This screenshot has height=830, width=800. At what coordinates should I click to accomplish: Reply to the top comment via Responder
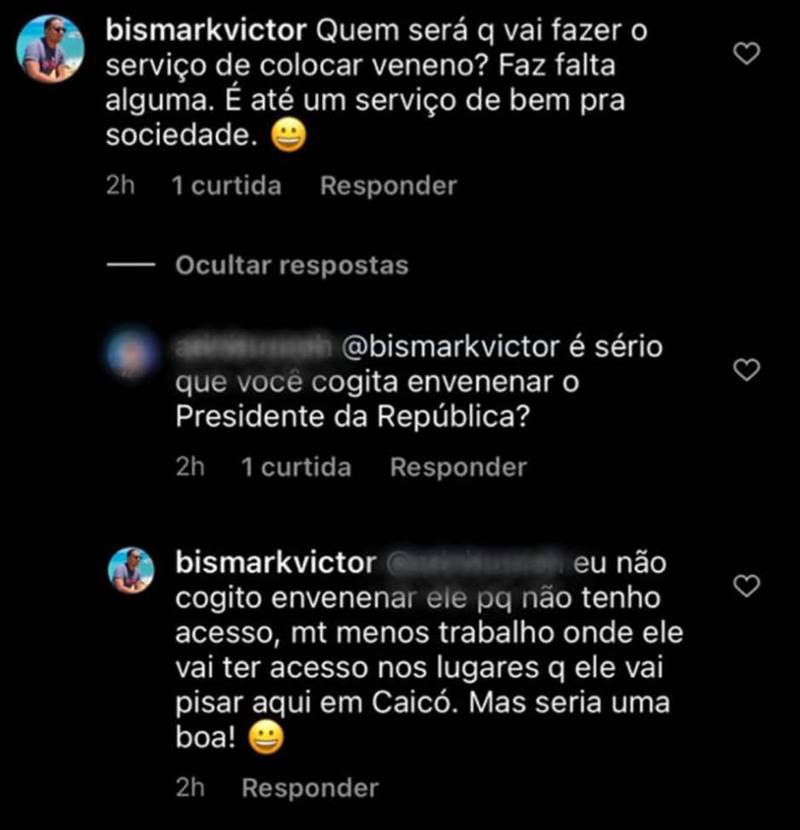coord(388,186)
